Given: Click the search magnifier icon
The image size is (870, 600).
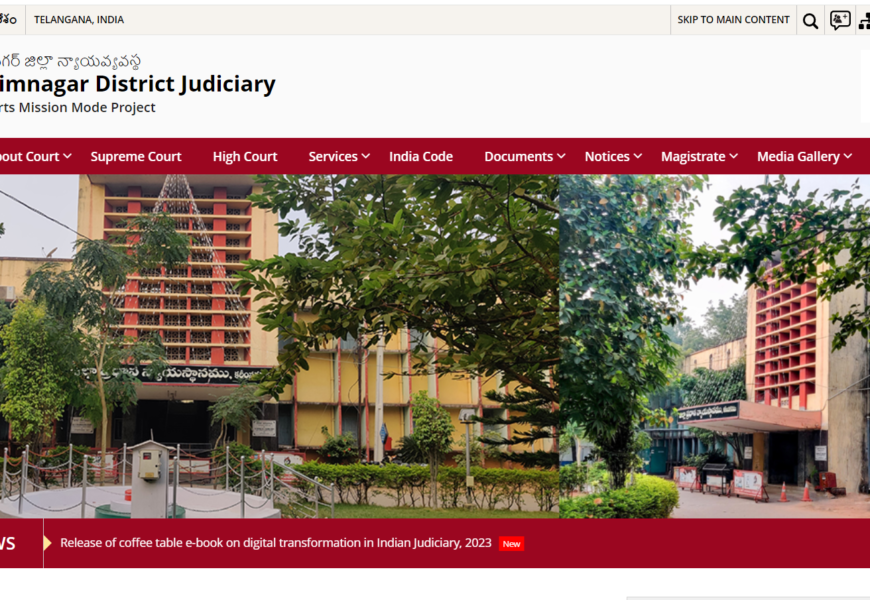Looking at the screenshot, I should [810, 20].
